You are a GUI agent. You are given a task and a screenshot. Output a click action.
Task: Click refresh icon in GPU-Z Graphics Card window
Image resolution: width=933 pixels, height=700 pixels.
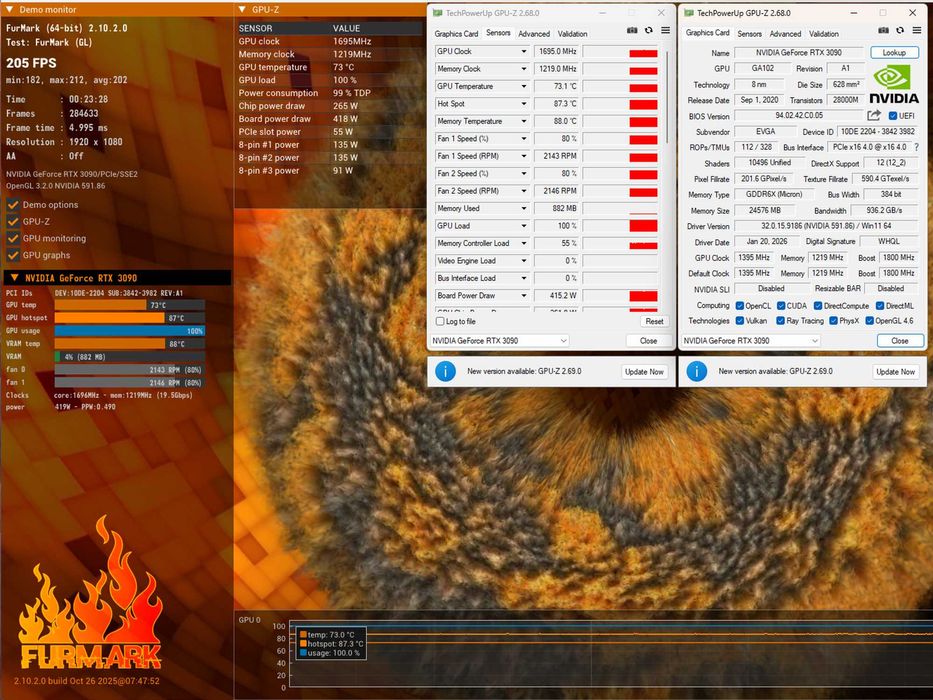point(900,30)
